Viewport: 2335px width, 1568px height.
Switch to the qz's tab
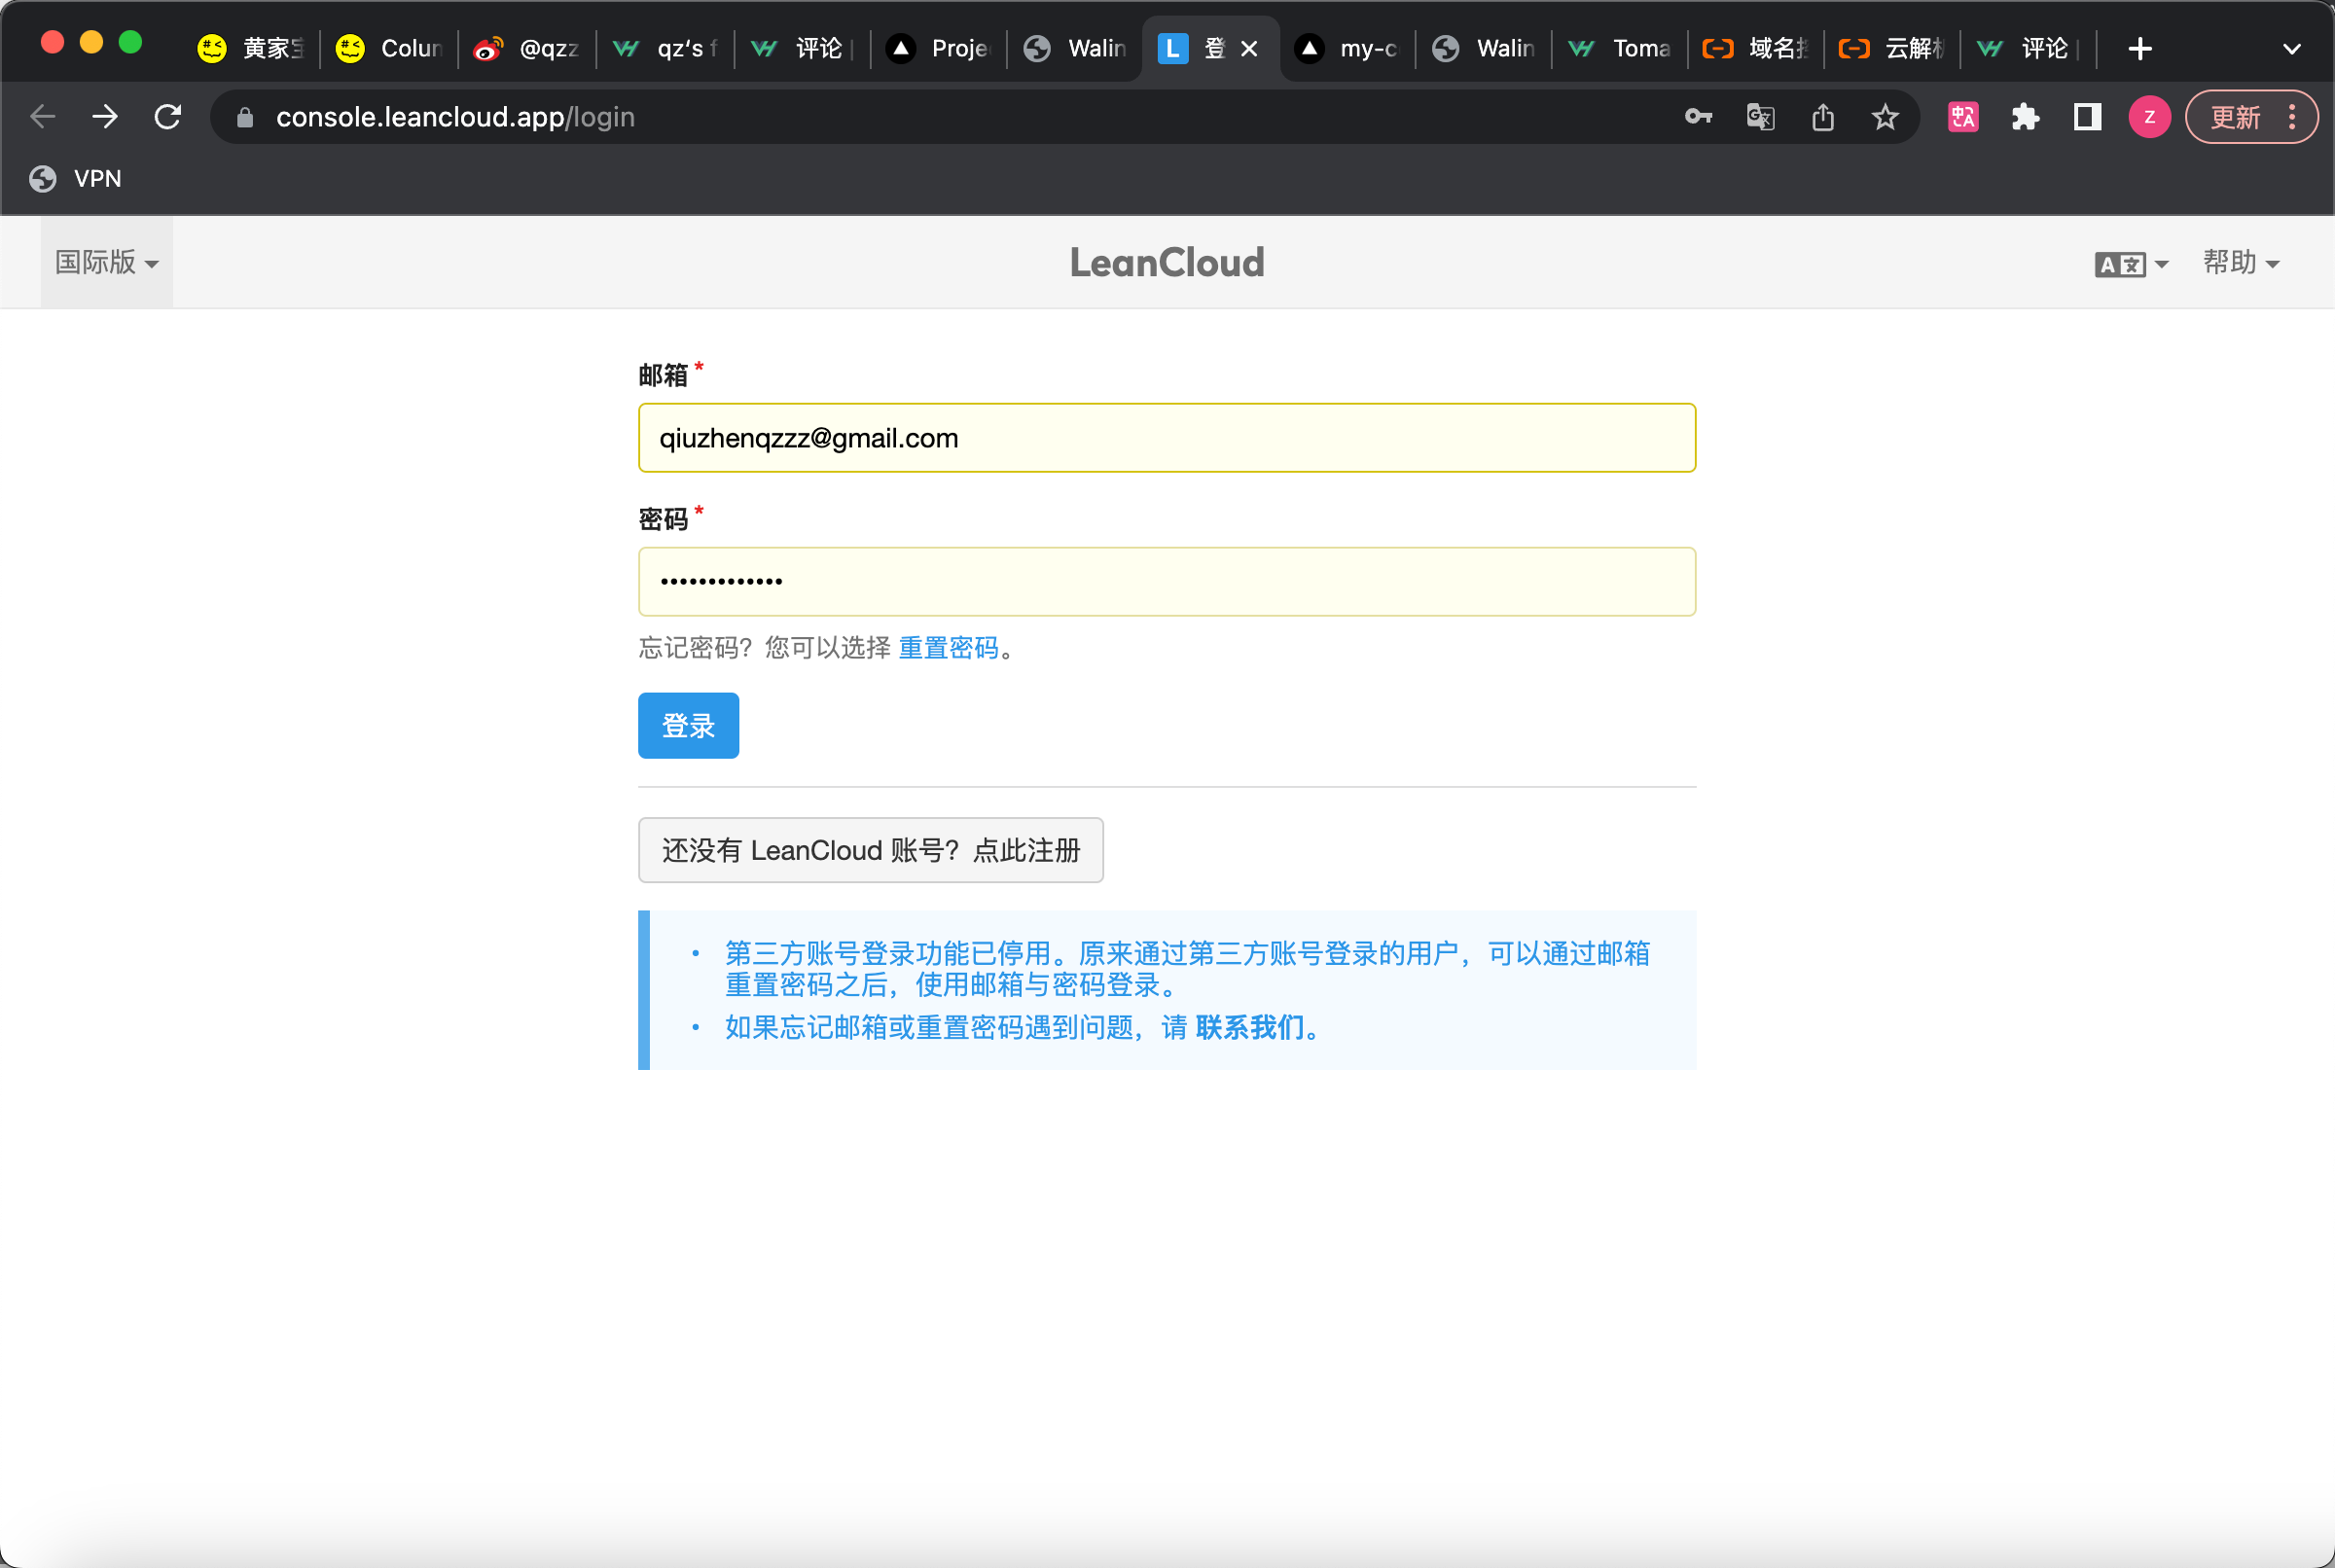point(665,48)
